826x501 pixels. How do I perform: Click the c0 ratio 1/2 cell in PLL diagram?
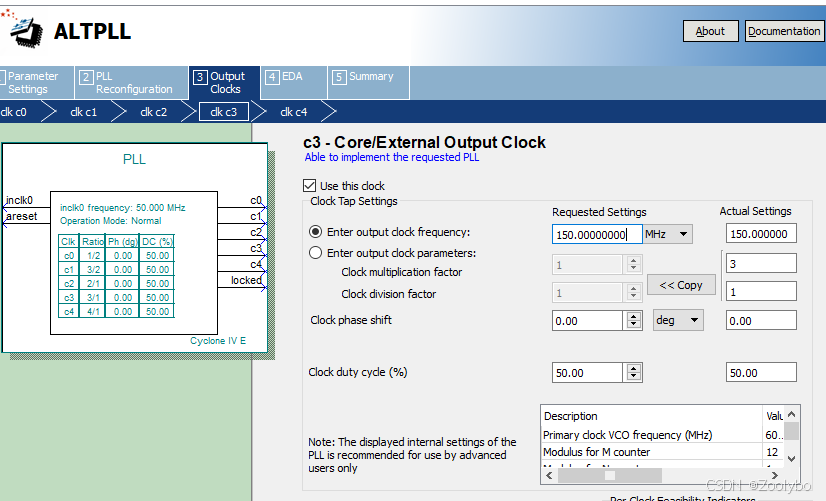pyautogui.click(x=93, y=256)
